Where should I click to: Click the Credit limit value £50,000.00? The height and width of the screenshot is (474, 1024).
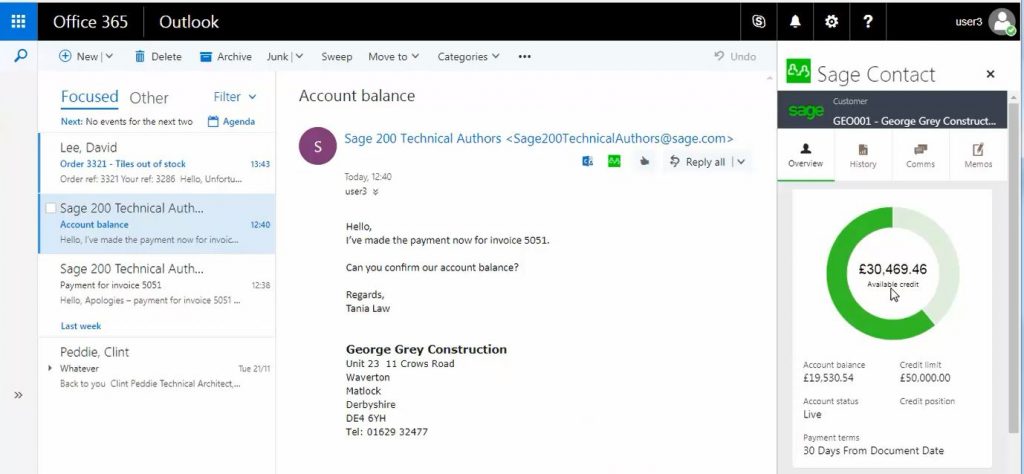[925, 378]
